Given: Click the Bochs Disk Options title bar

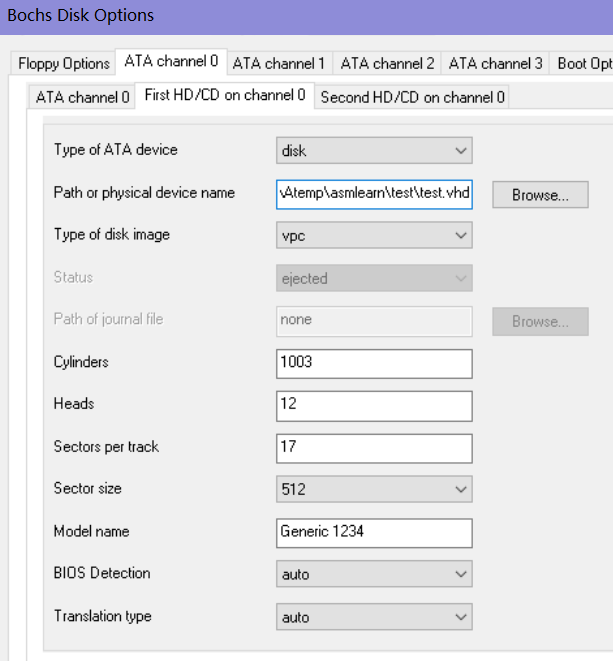Looking at the screenshot, I should 306,17.
